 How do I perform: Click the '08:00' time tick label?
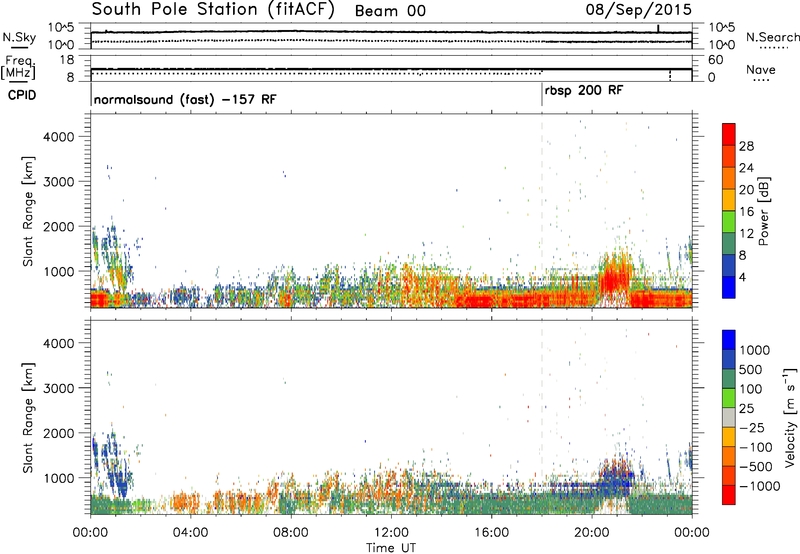point(290,533)
